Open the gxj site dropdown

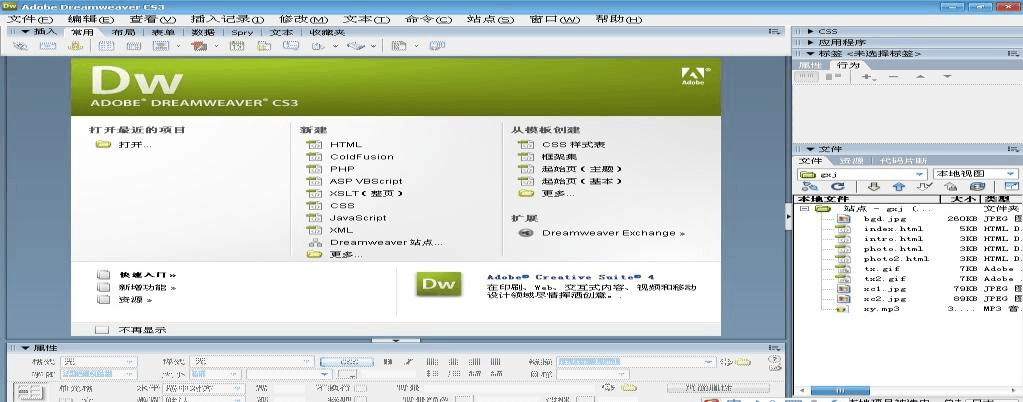862,174
